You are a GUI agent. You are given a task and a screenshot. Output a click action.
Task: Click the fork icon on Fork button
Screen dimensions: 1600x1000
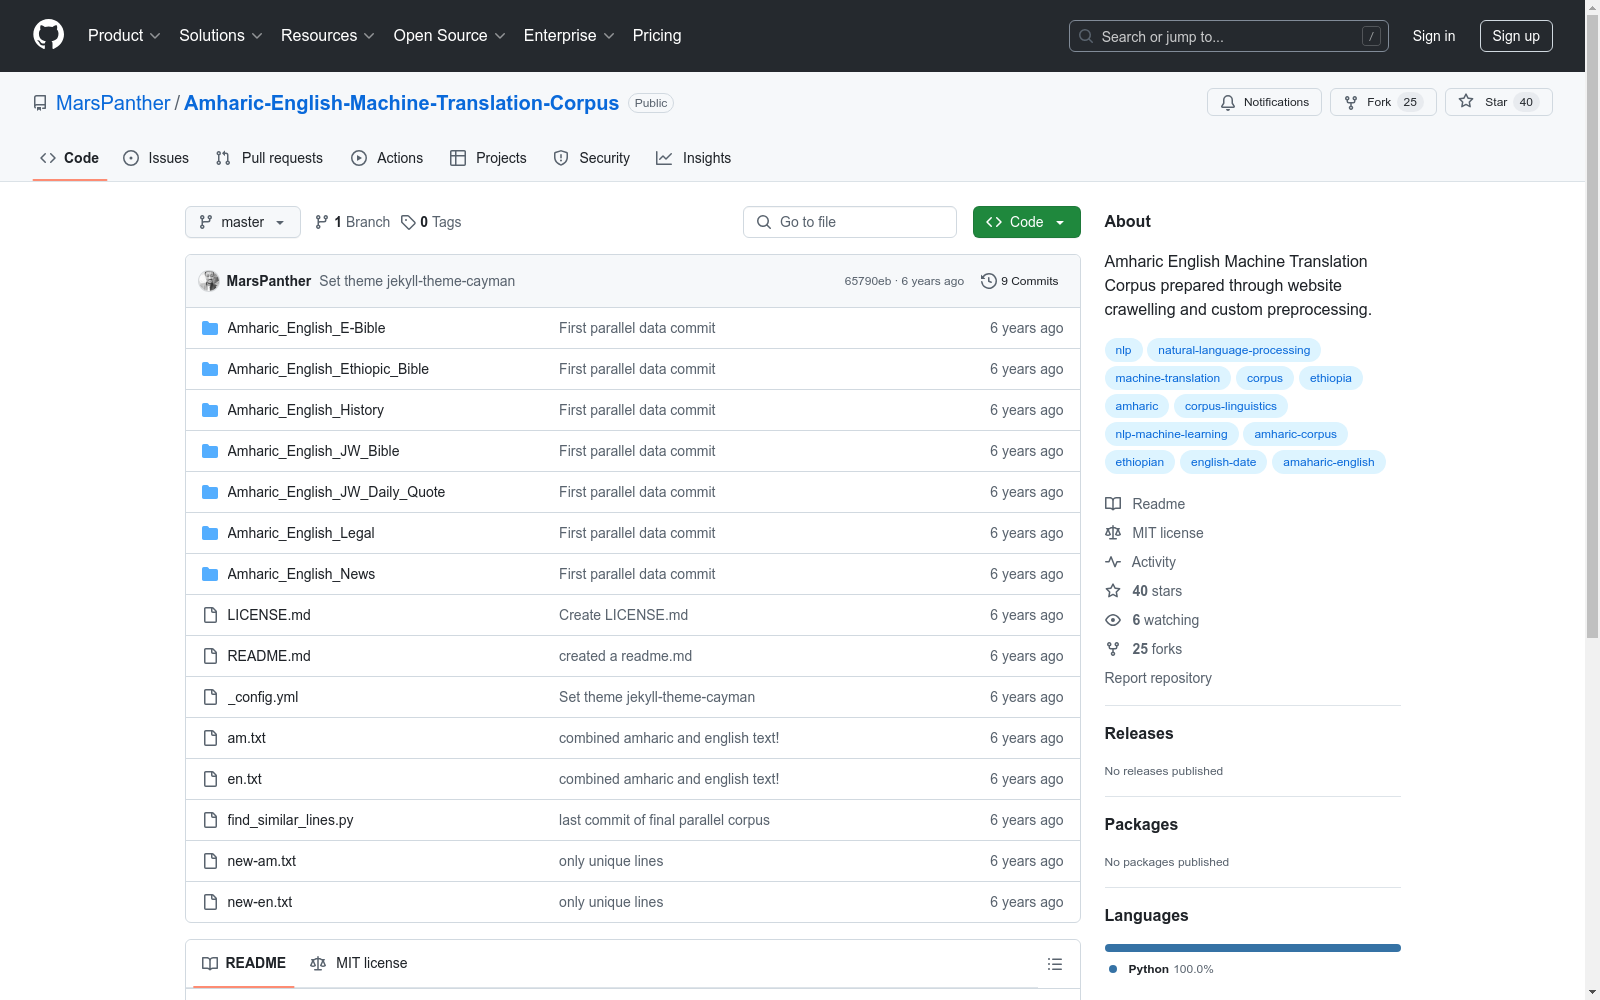click(x=1351, y=102)
